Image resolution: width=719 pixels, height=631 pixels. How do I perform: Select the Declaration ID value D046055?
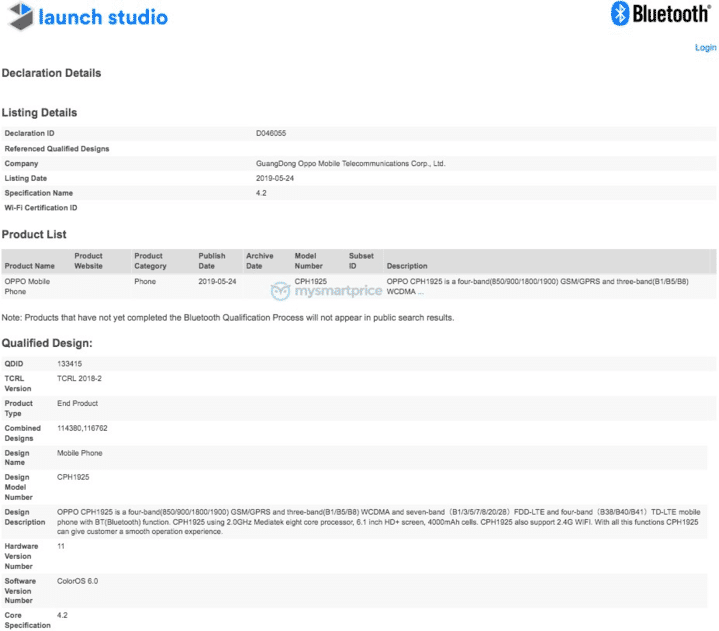click(271, 133)
